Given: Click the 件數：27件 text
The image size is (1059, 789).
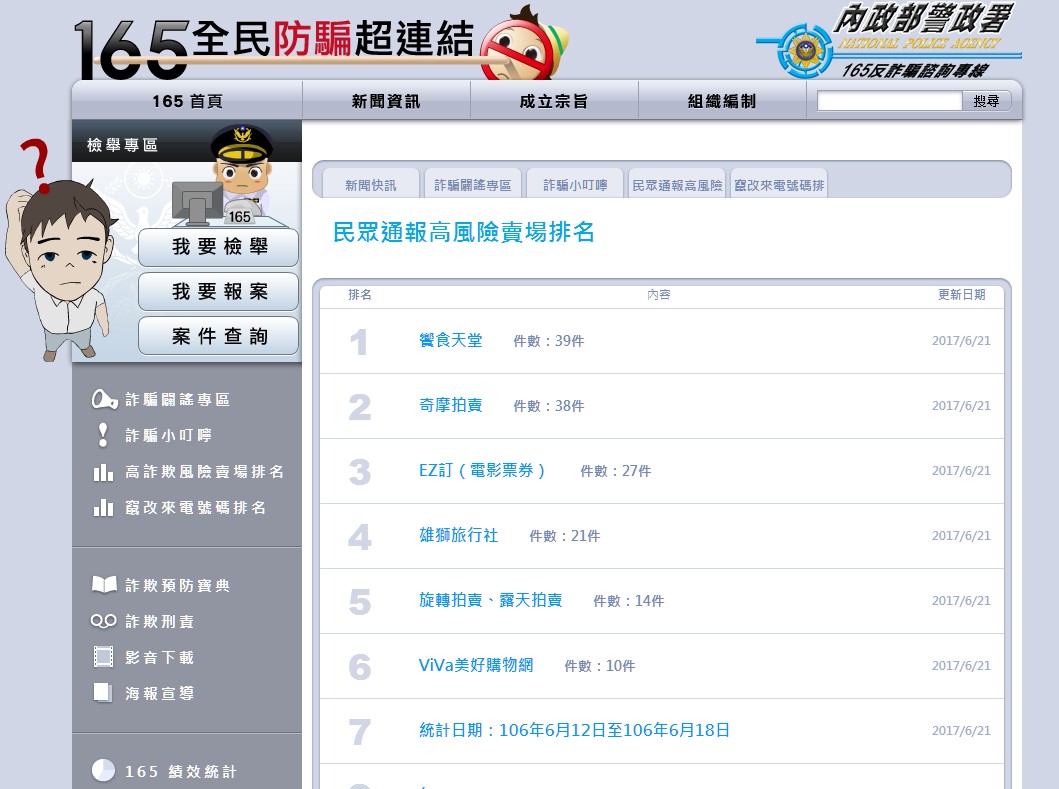Looking at the screenshot, I should 616,471.
